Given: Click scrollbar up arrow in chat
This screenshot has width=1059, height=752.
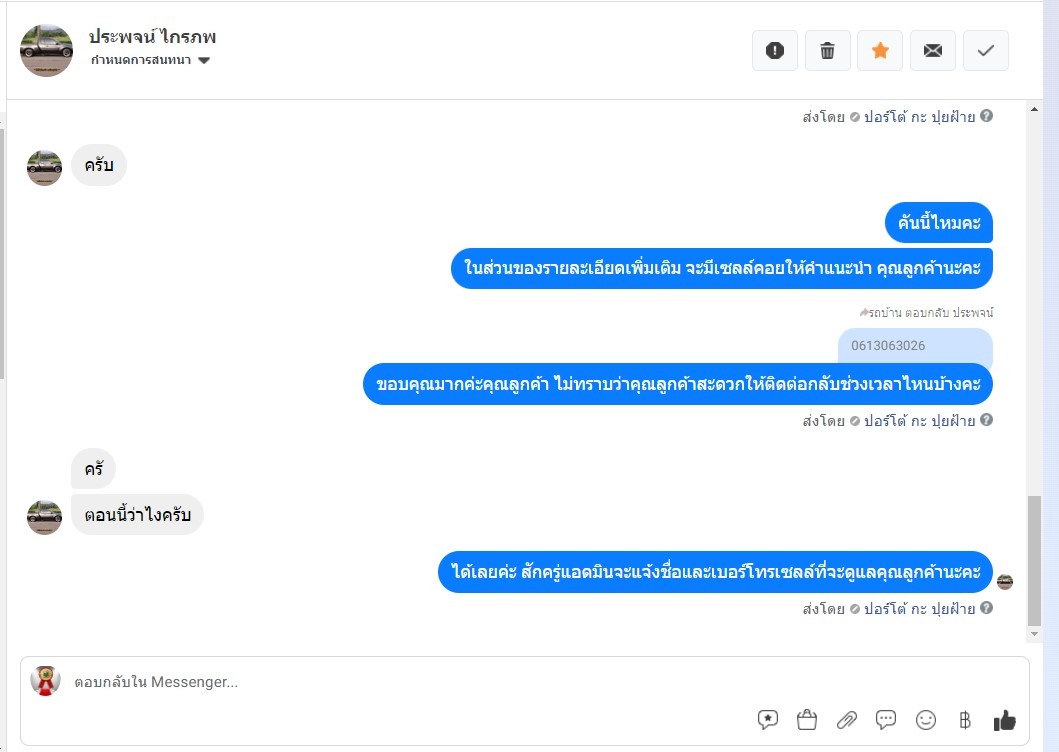Looking at the screenshot, I should (x=1034, y=109).
